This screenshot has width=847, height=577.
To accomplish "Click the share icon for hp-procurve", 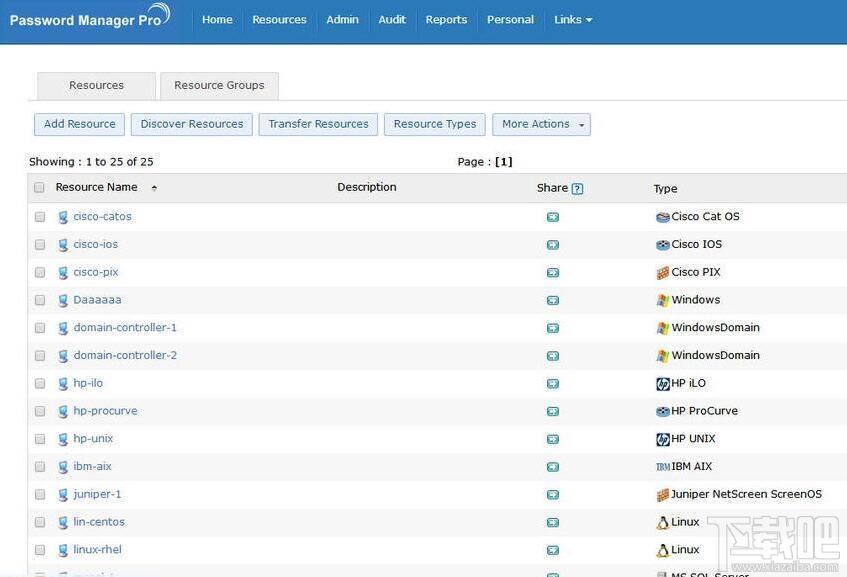I will point(553,412).
